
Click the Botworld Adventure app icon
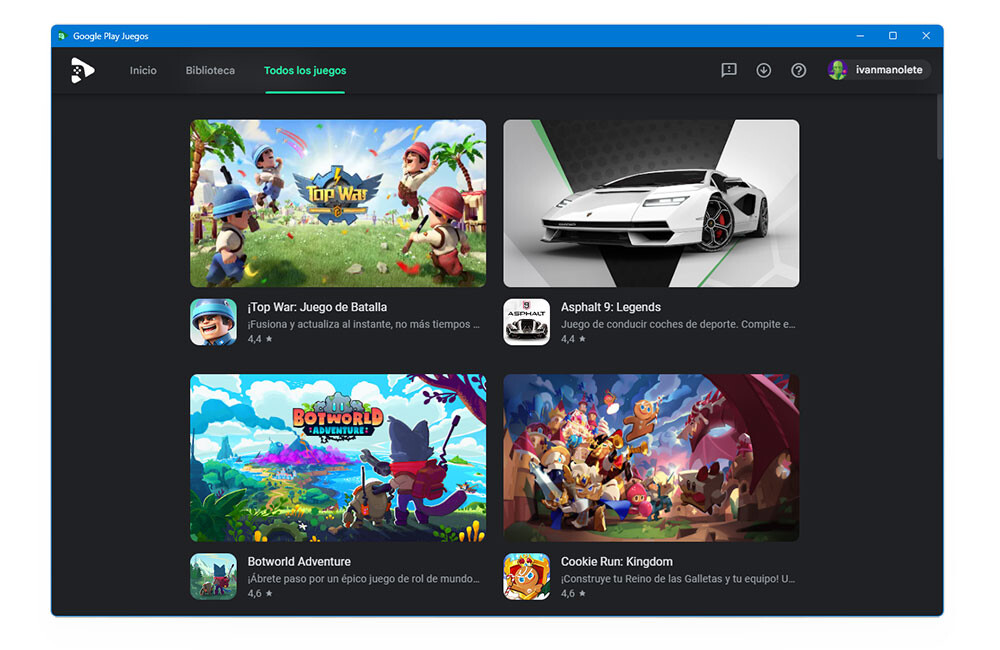214,577
